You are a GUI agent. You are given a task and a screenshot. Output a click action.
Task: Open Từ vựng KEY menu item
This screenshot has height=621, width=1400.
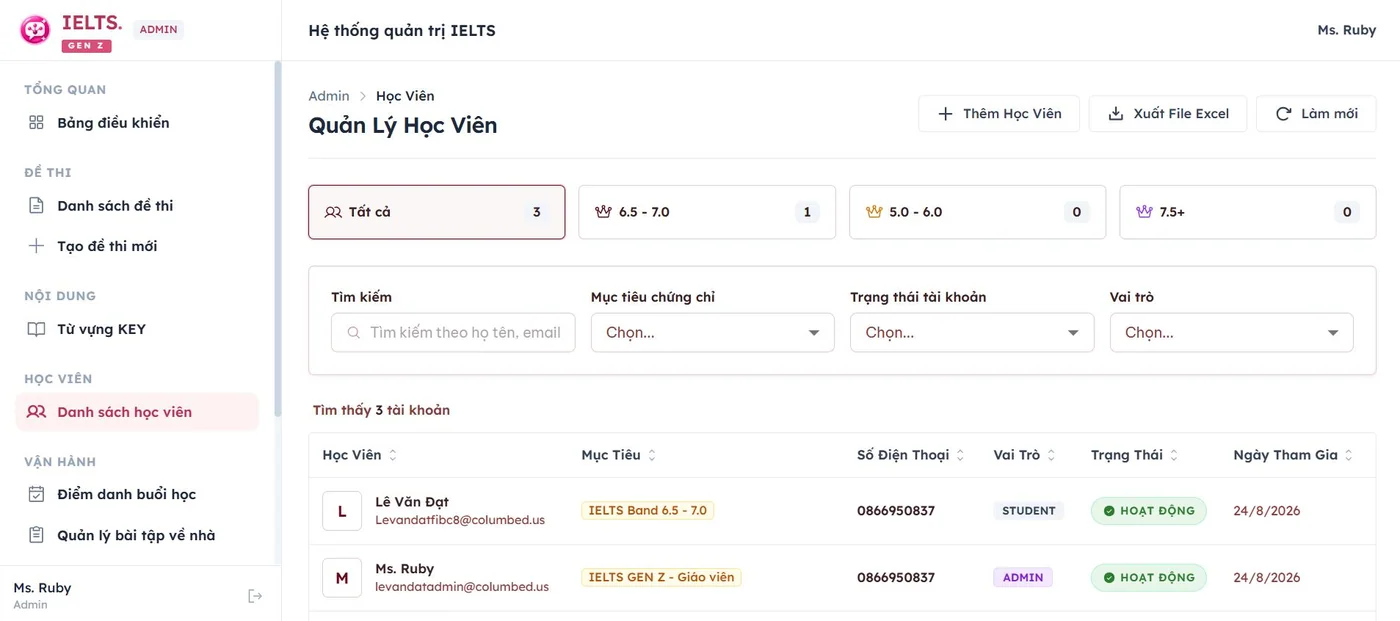[x=137, y=329]
